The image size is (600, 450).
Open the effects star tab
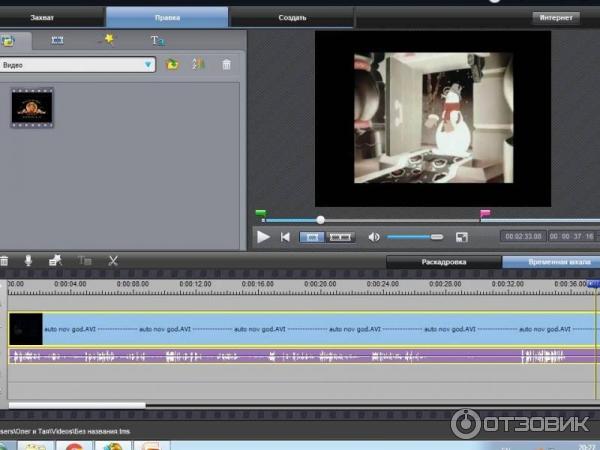tap(106, 40)
